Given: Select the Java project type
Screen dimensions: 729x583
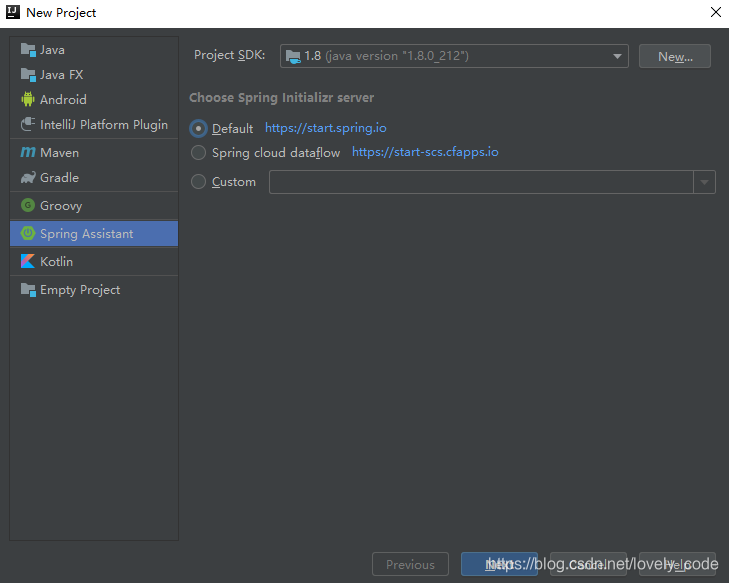Looking at the screenshot, I should coord(94,50).
